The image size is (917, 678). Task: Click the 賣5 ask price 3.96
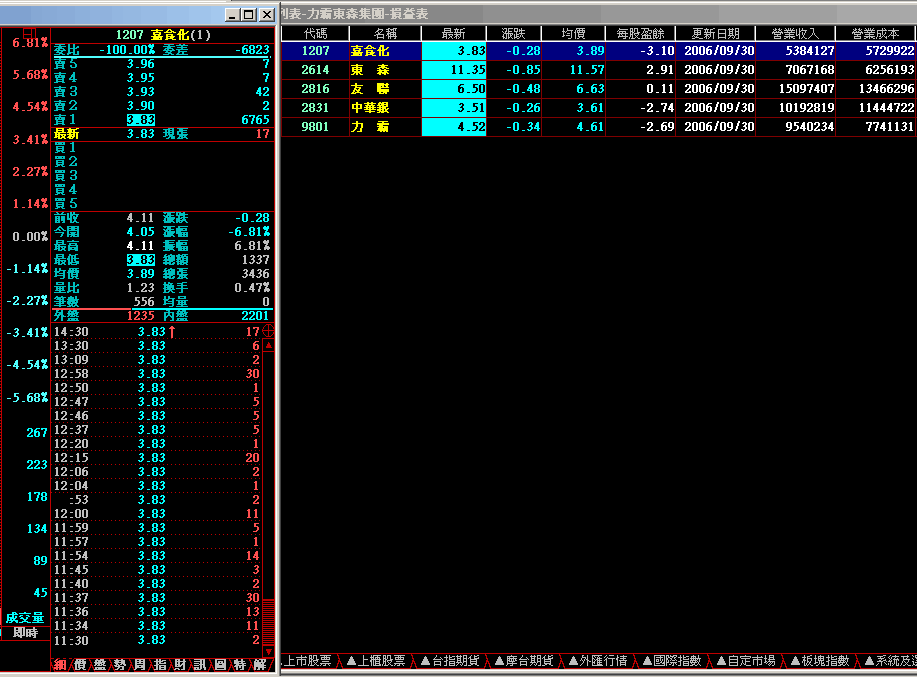[140, 64]
